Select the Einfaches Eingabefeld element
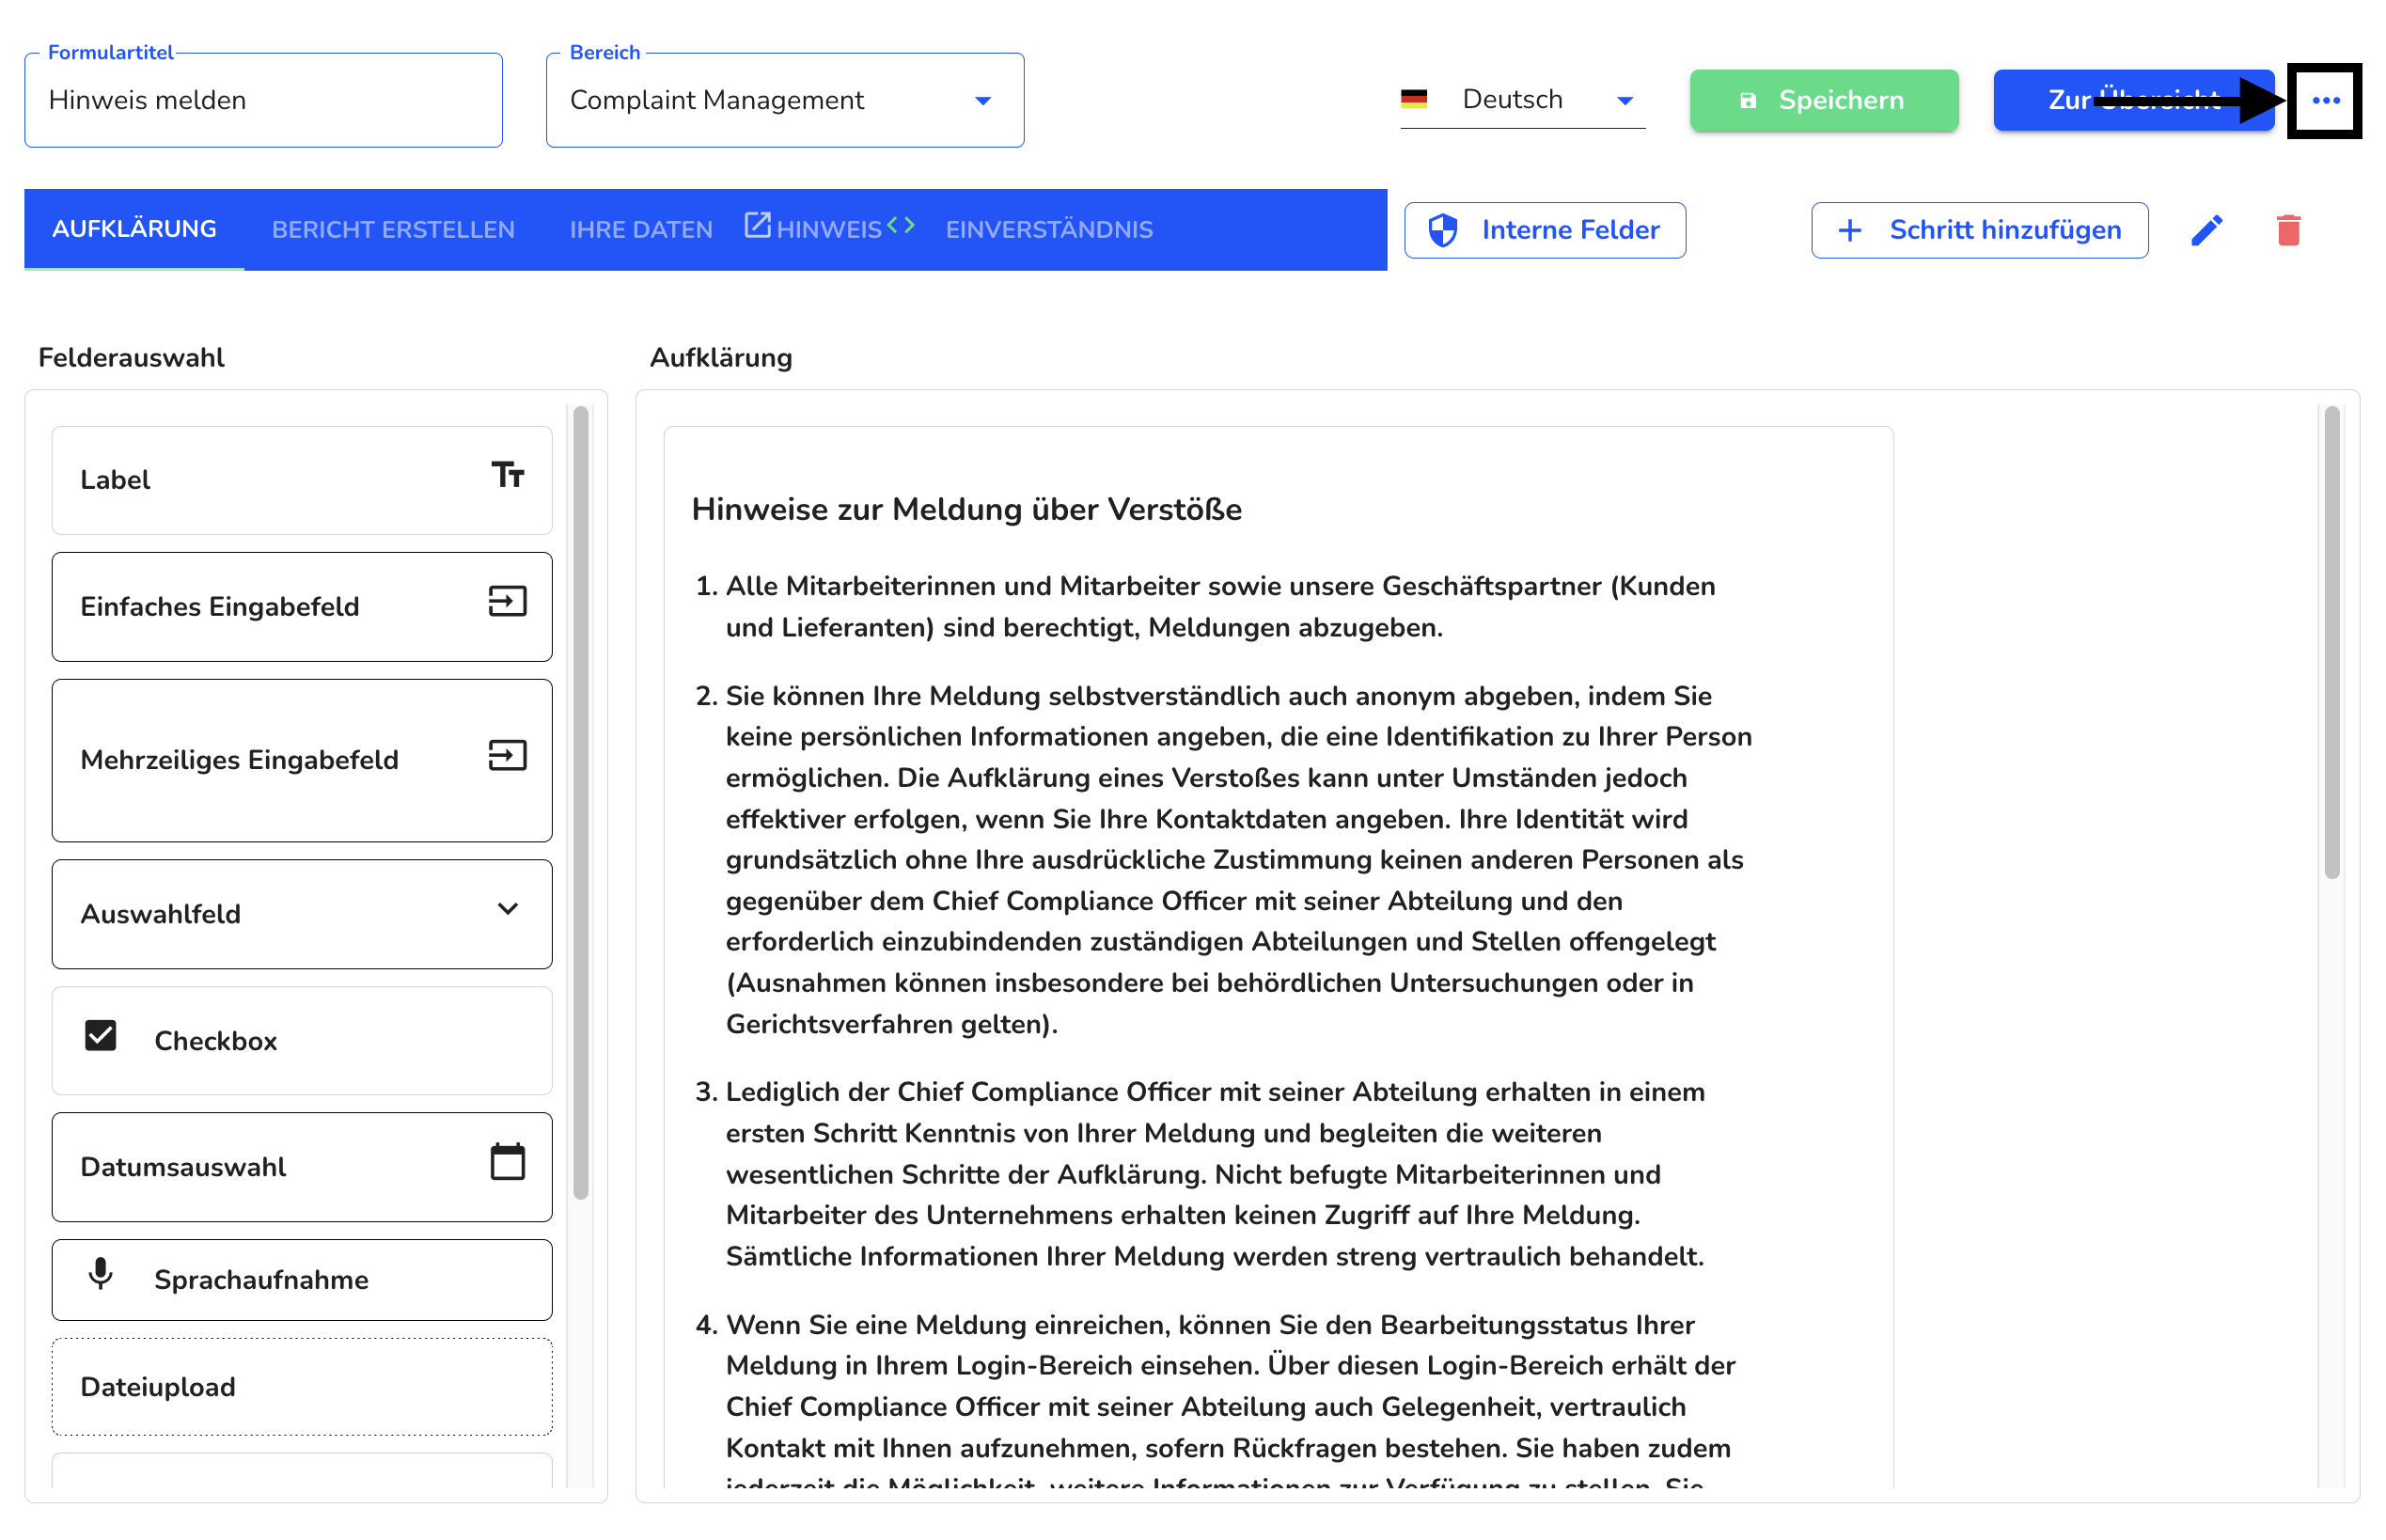2386x1540 pixels. [301, 606]
